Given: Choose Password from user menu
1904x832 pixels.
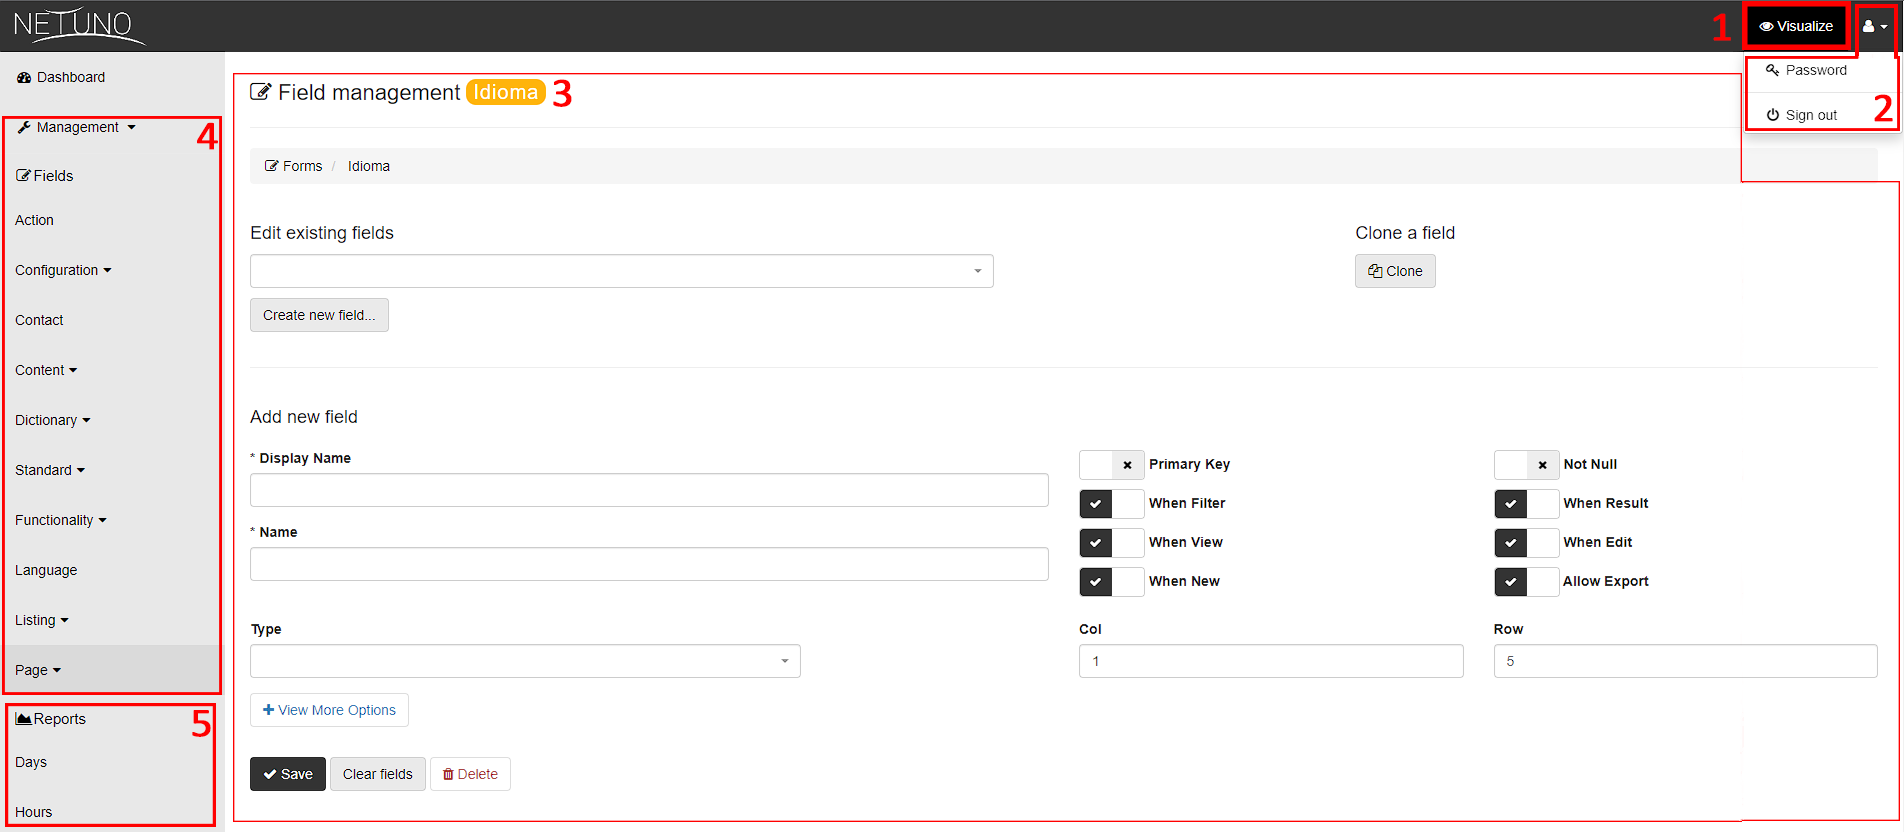Looking at the screenshot, I should click(x=1806, y=70).
